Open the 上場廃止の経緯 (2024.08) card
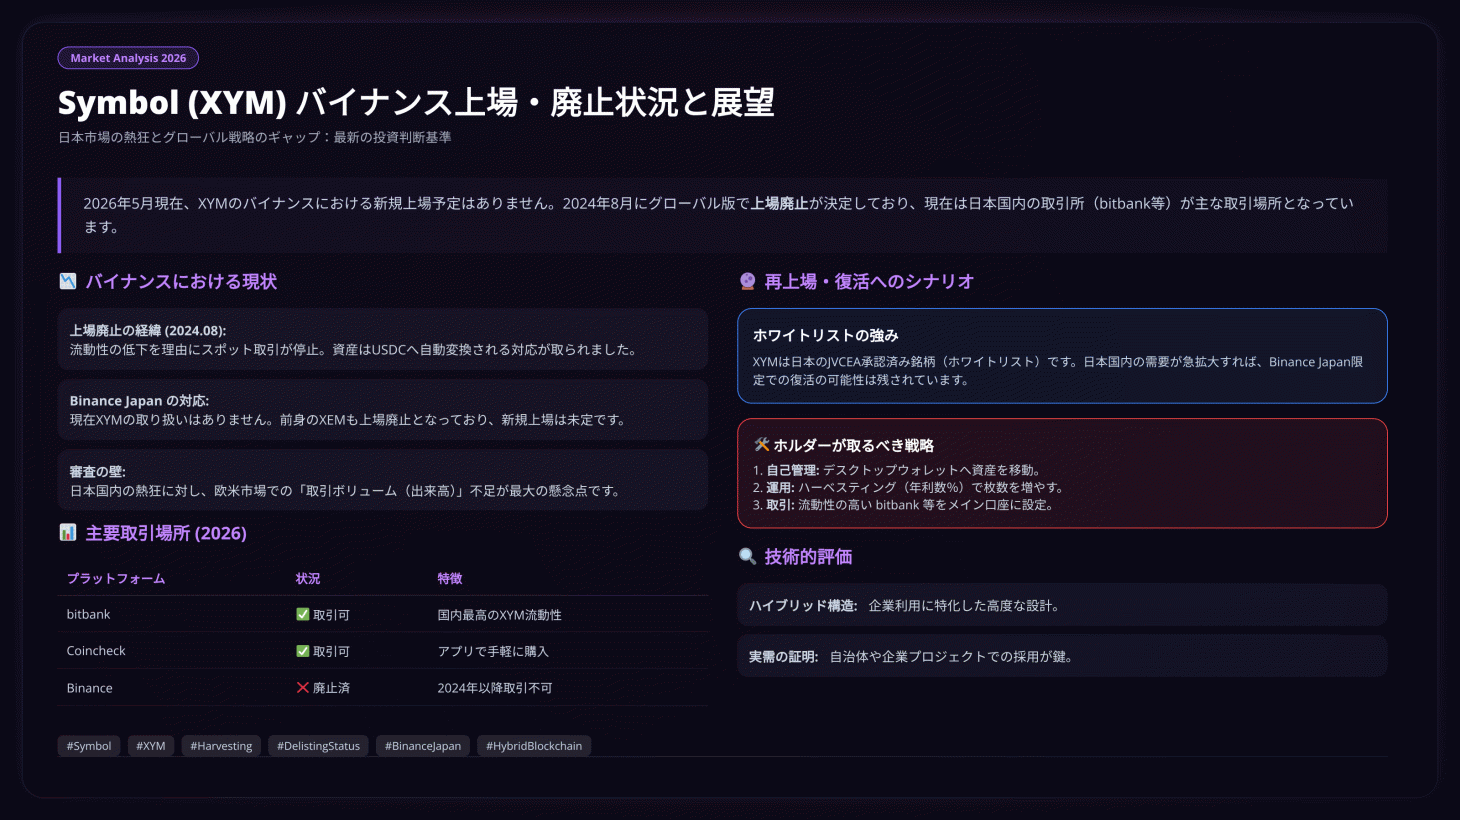 coord(383,340)
